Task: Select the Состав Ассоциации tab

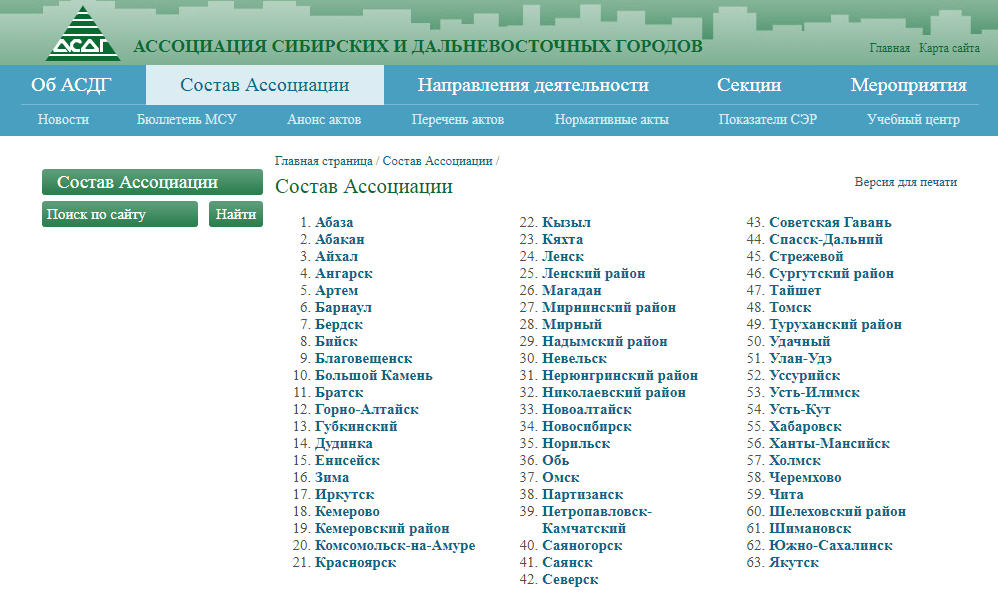Action: click(265, 85)
